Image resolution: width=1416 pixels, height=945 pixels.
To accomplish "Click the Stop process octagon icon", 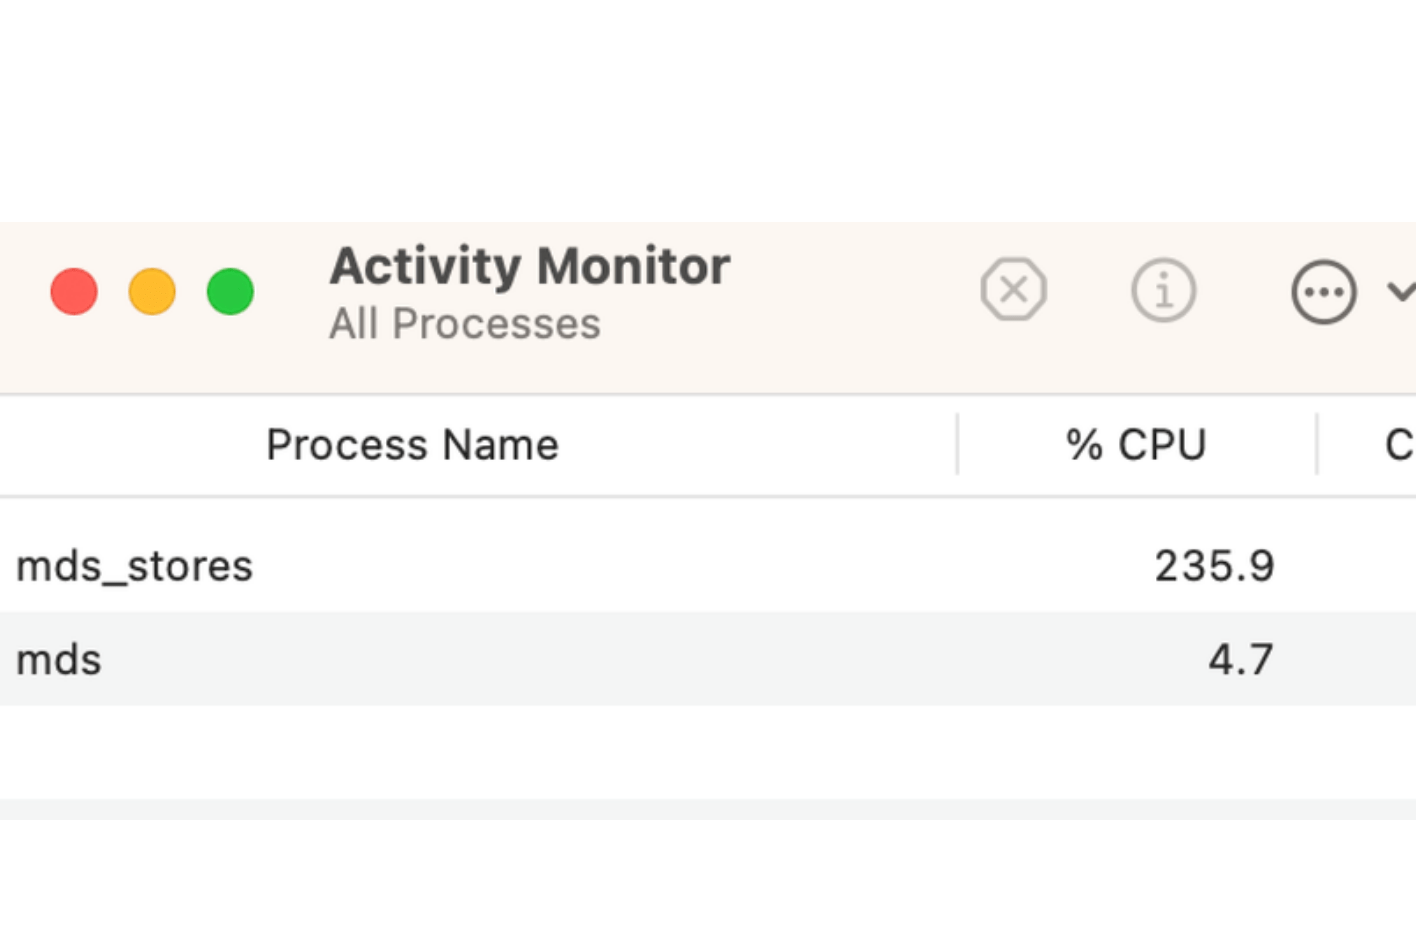I will 1013,290.
